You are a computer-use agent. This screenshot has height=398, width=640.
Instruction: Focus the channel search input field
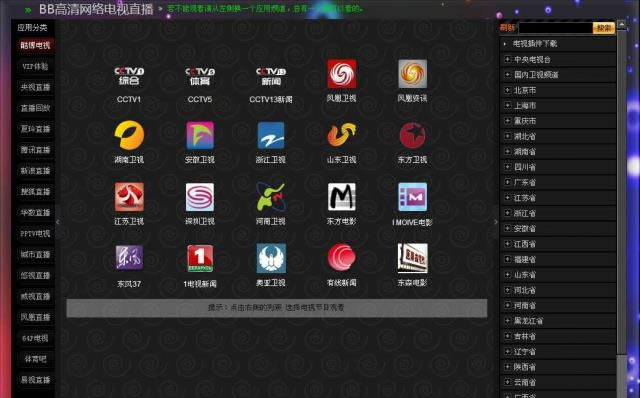point(556,28)
